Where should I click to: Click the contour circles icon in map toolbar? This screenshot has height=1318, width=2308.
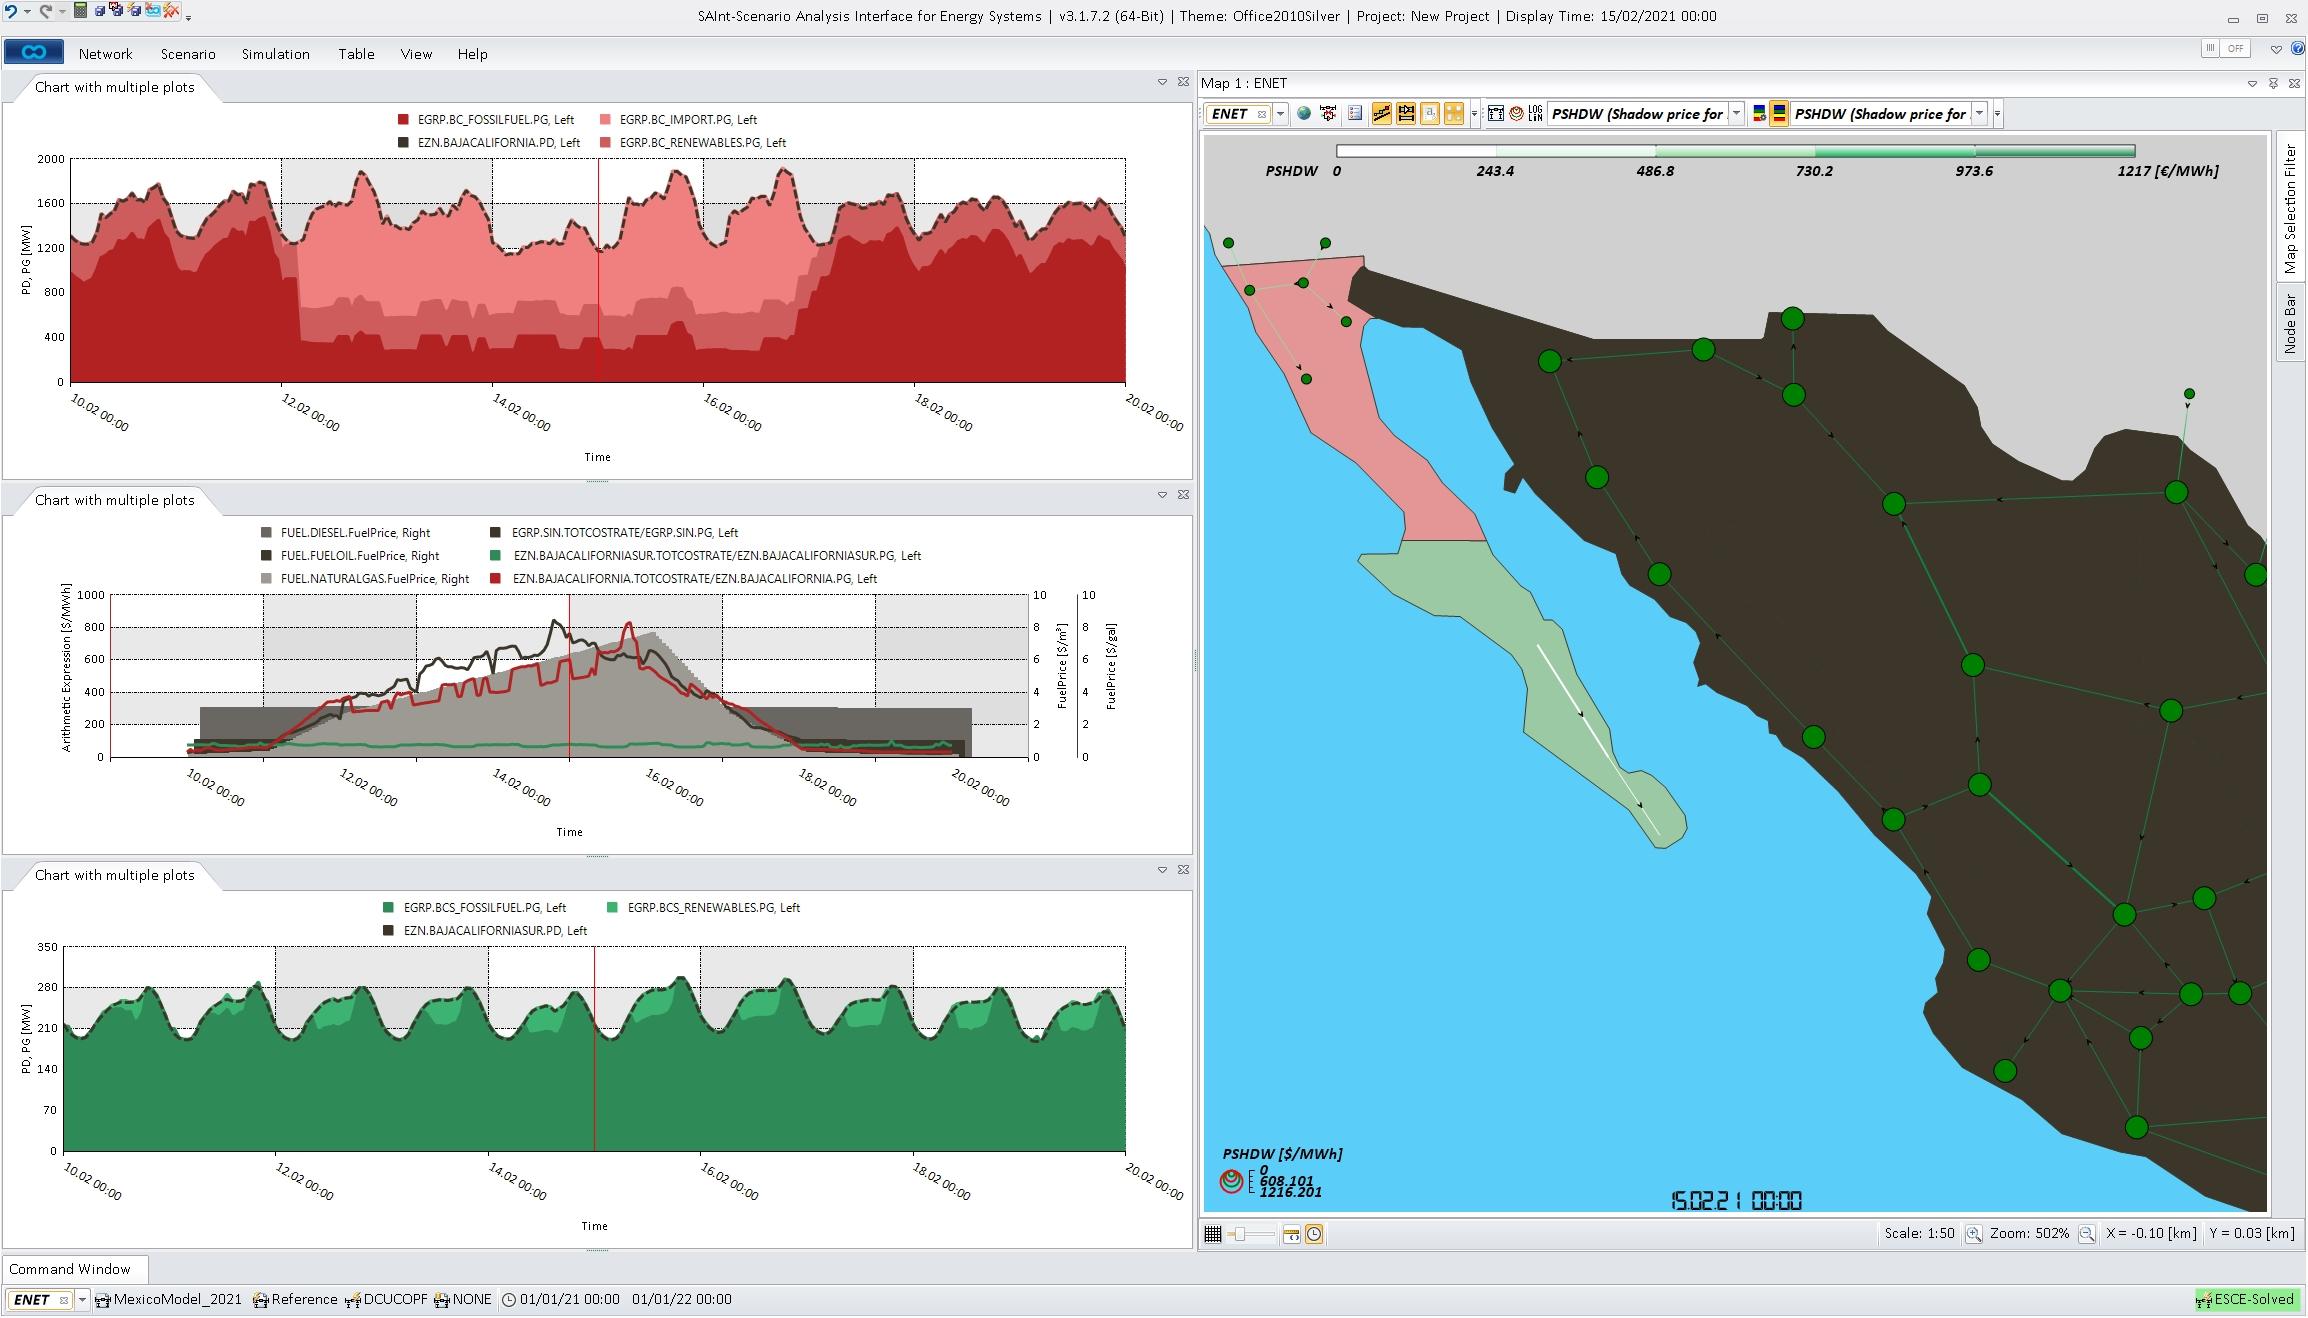tap(1516, 114)
